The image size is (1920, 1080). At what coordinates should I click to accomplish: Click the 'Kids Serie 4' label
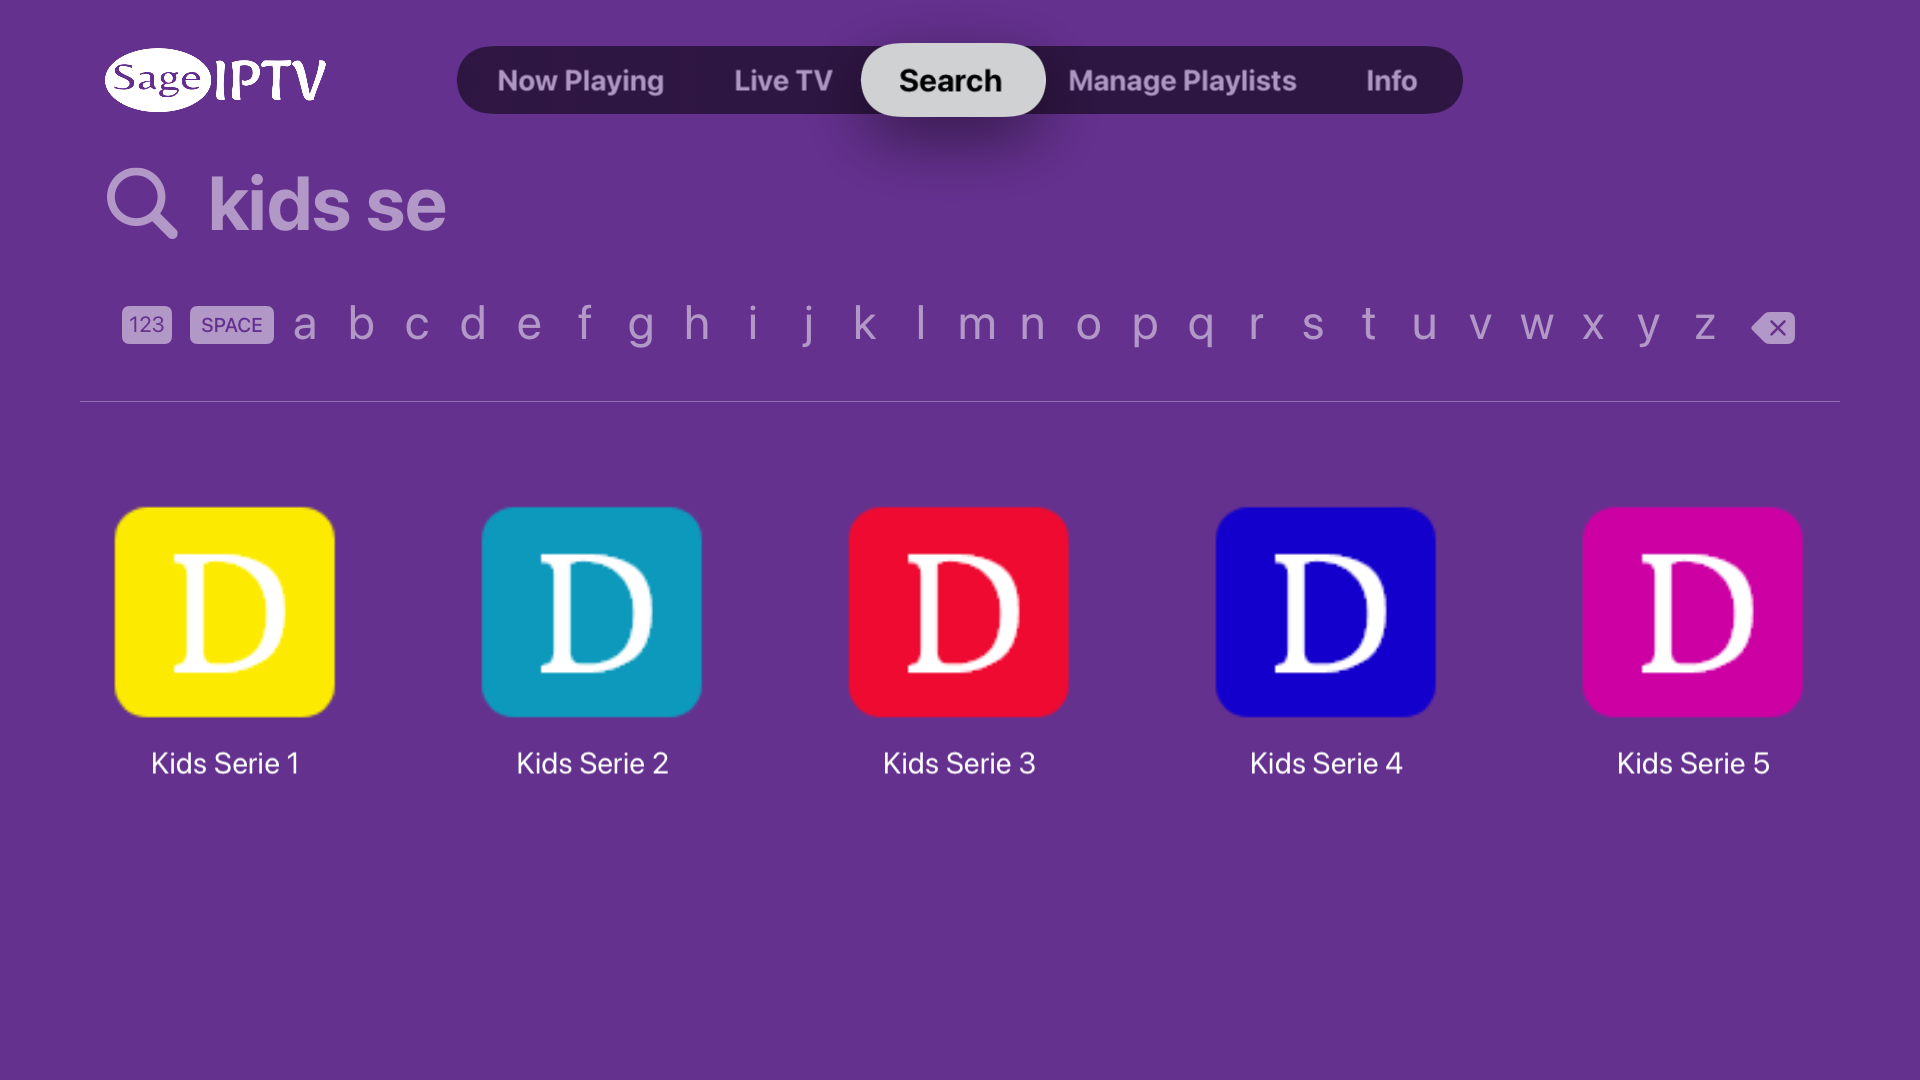coord(1326,764)
